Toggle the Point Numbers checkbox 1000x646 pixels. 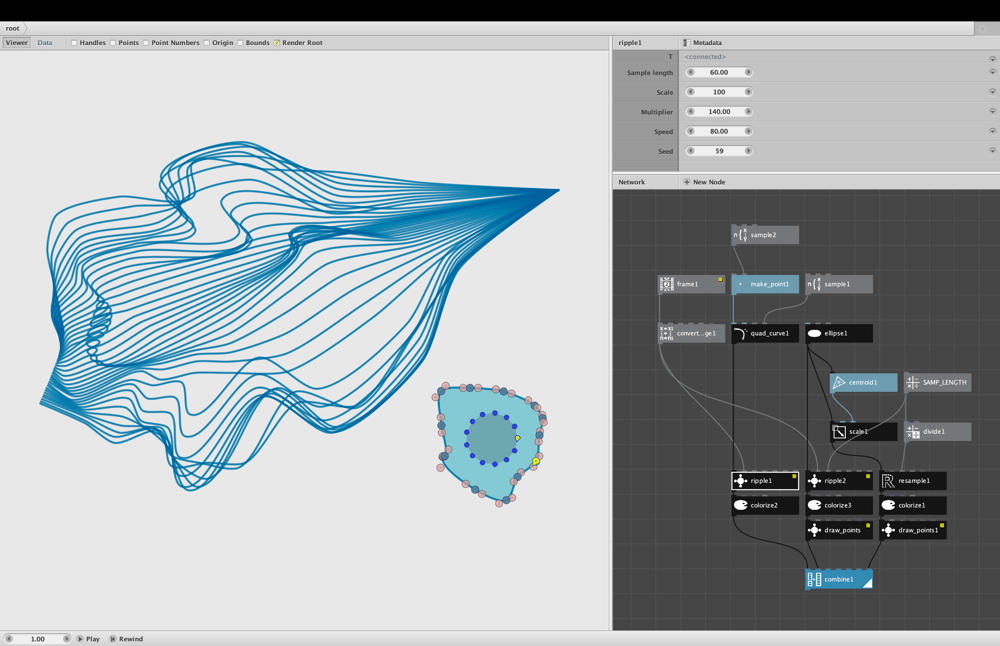pyautogui.click(x=146, y=43)
